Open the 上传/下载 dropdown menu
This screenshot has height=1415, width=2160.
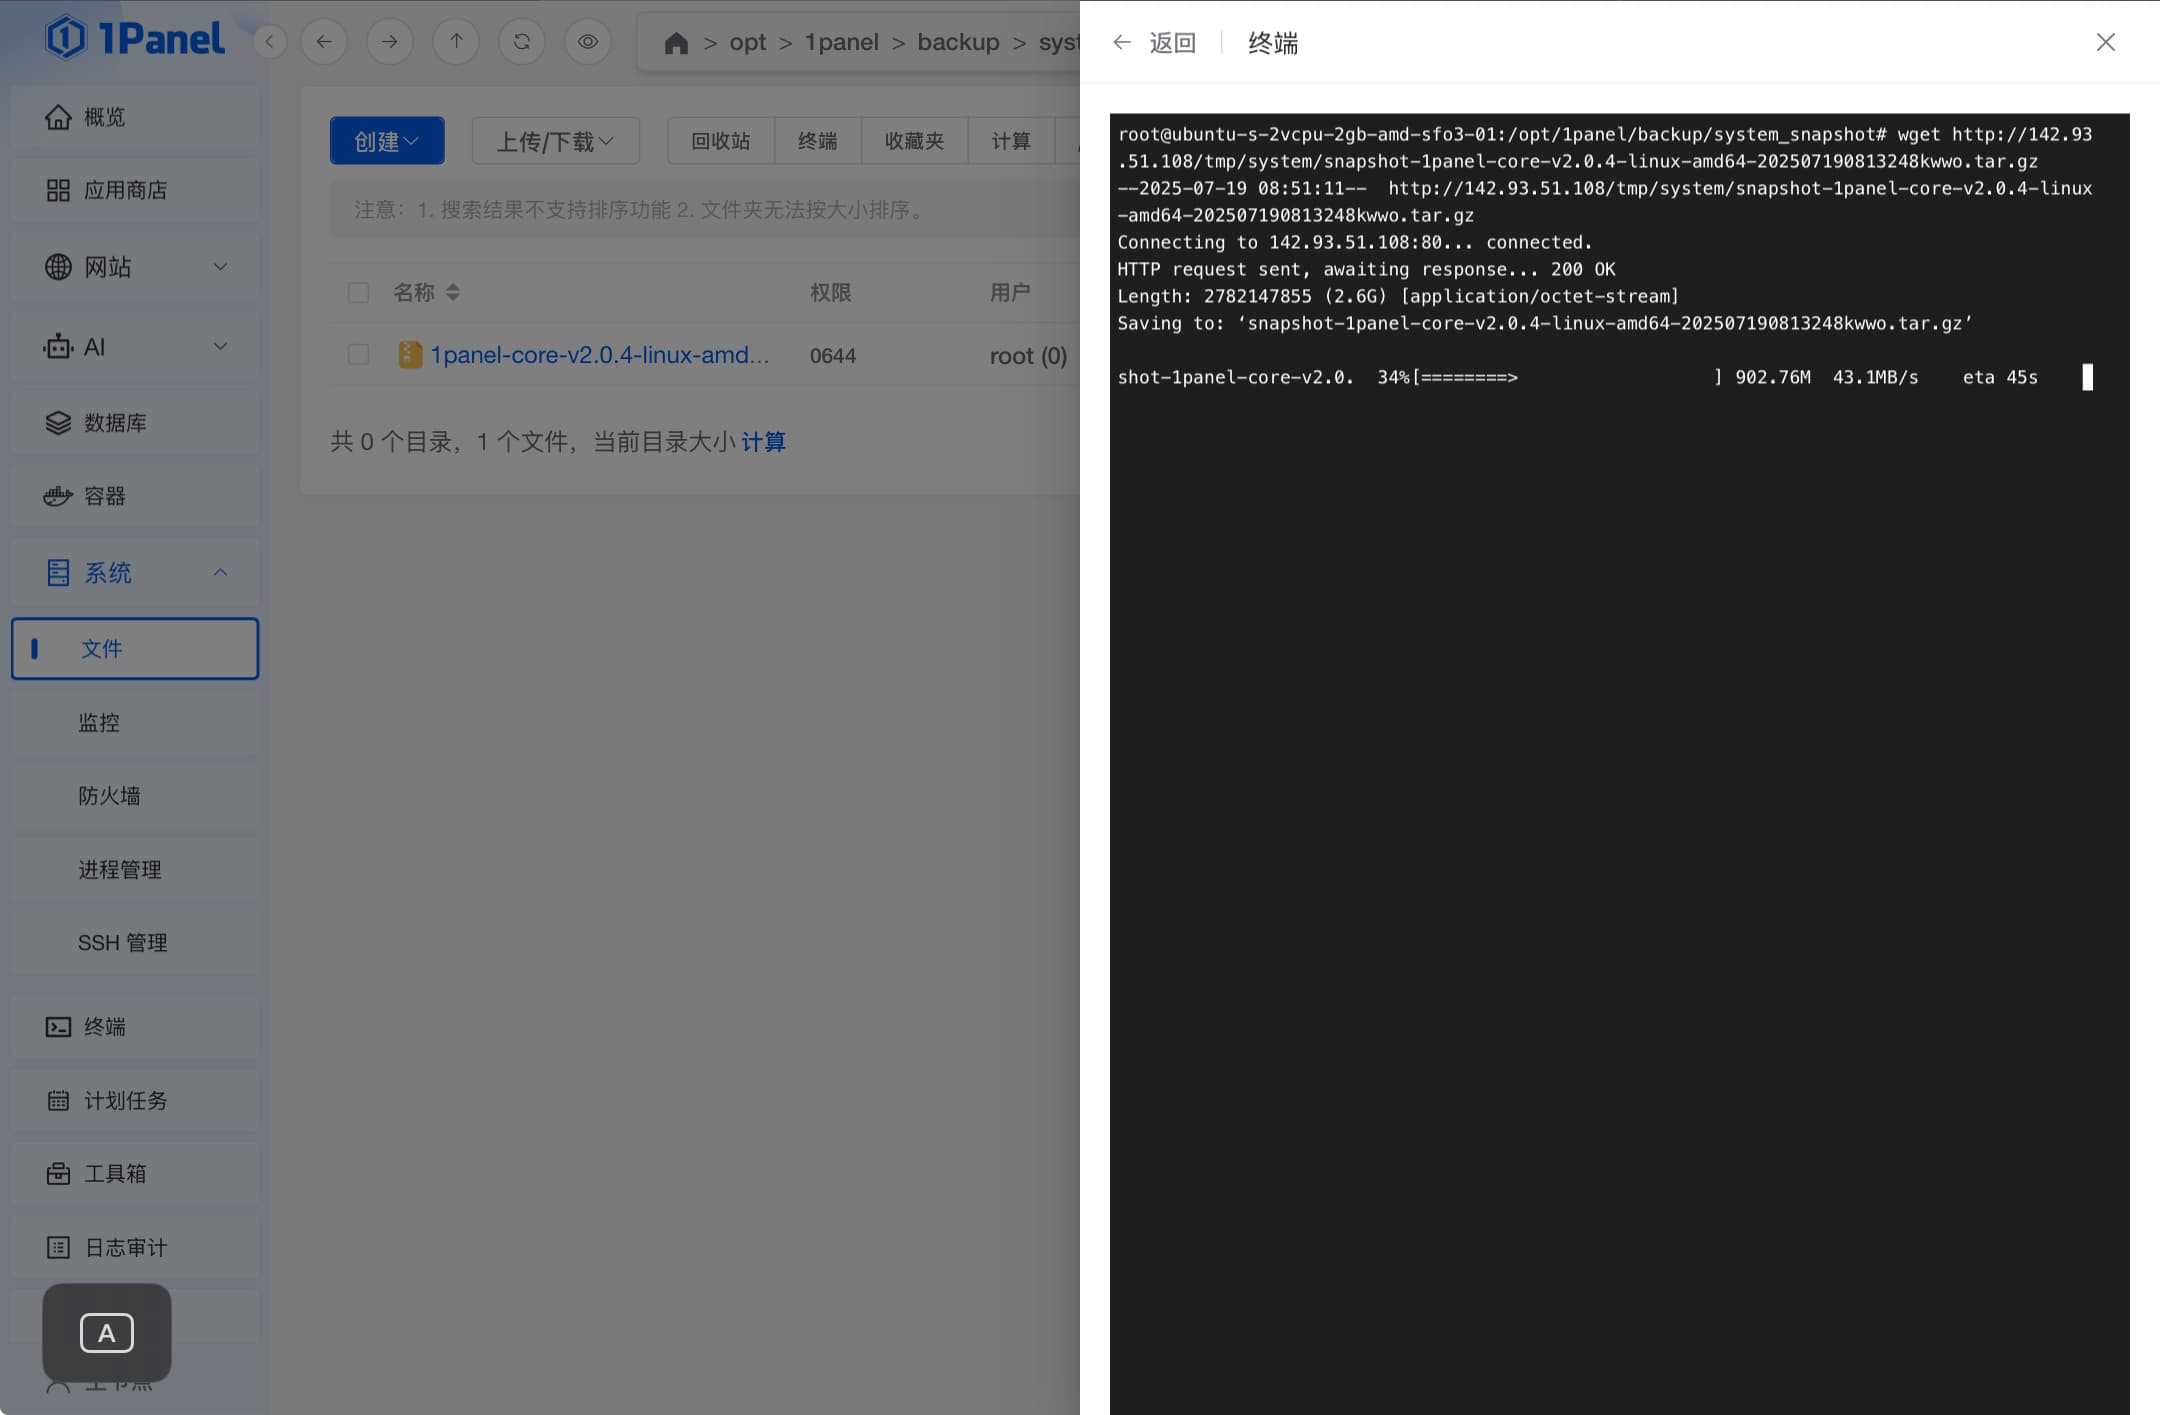pyautogui.click(x=555, y=140)
